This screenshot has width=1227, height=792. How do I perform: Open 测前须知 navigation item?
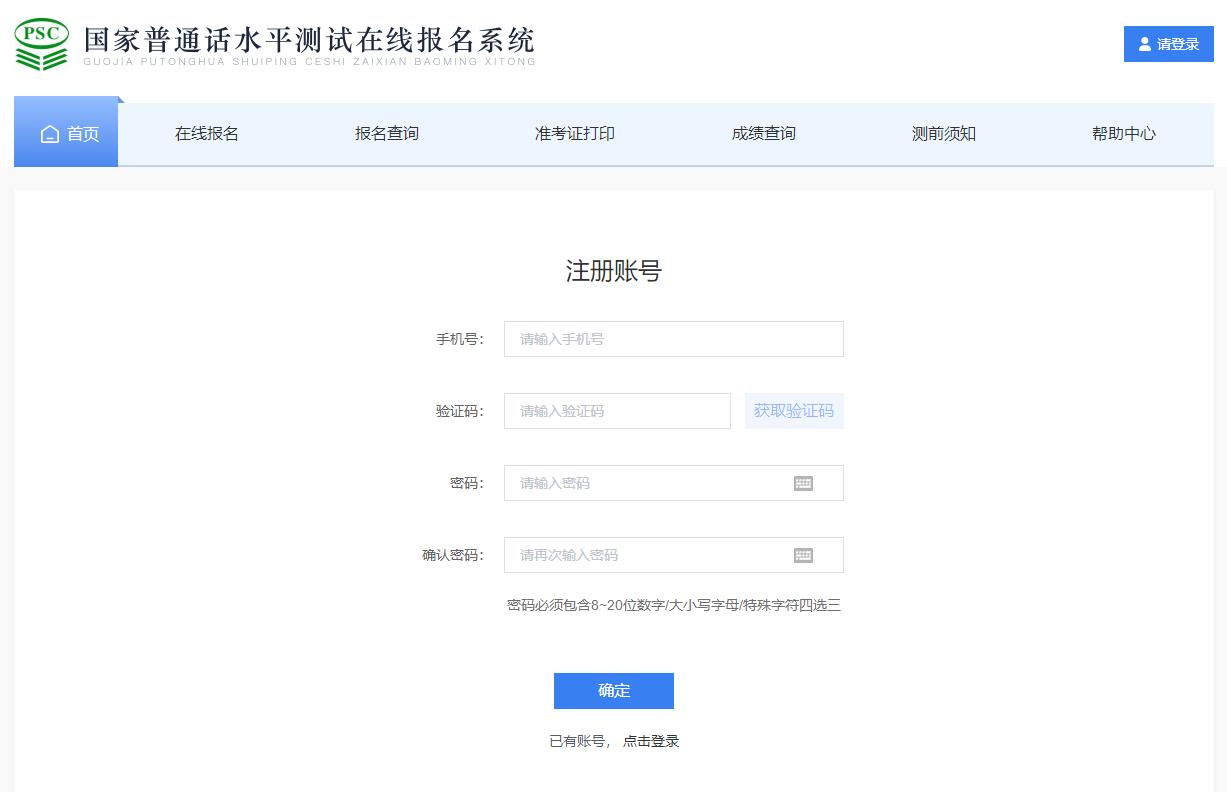[x=944, y=134]
